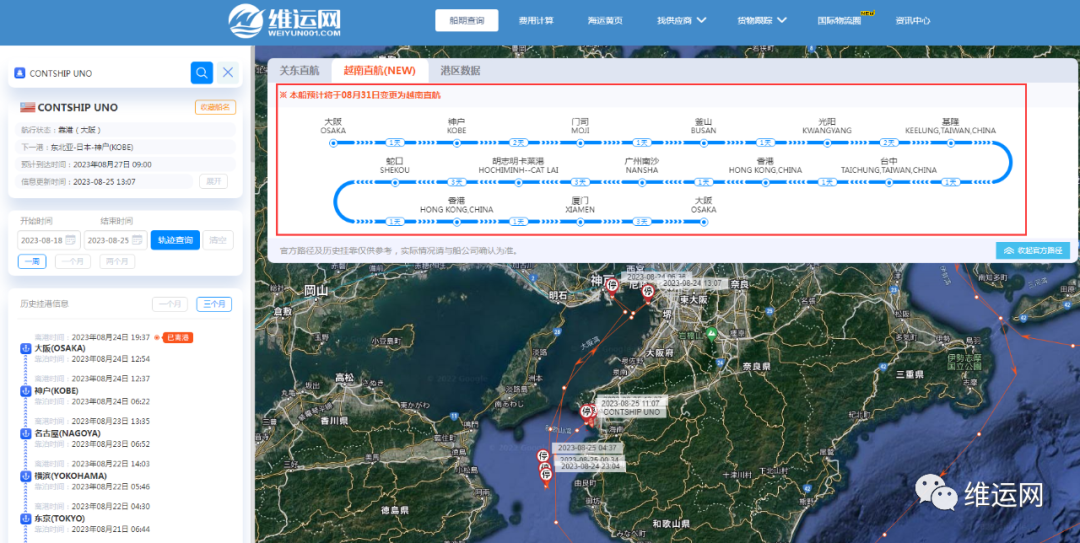Click the 停 marker labeled 2023-08-25 11:07
1080x543 pixels.
coord(587,412)
